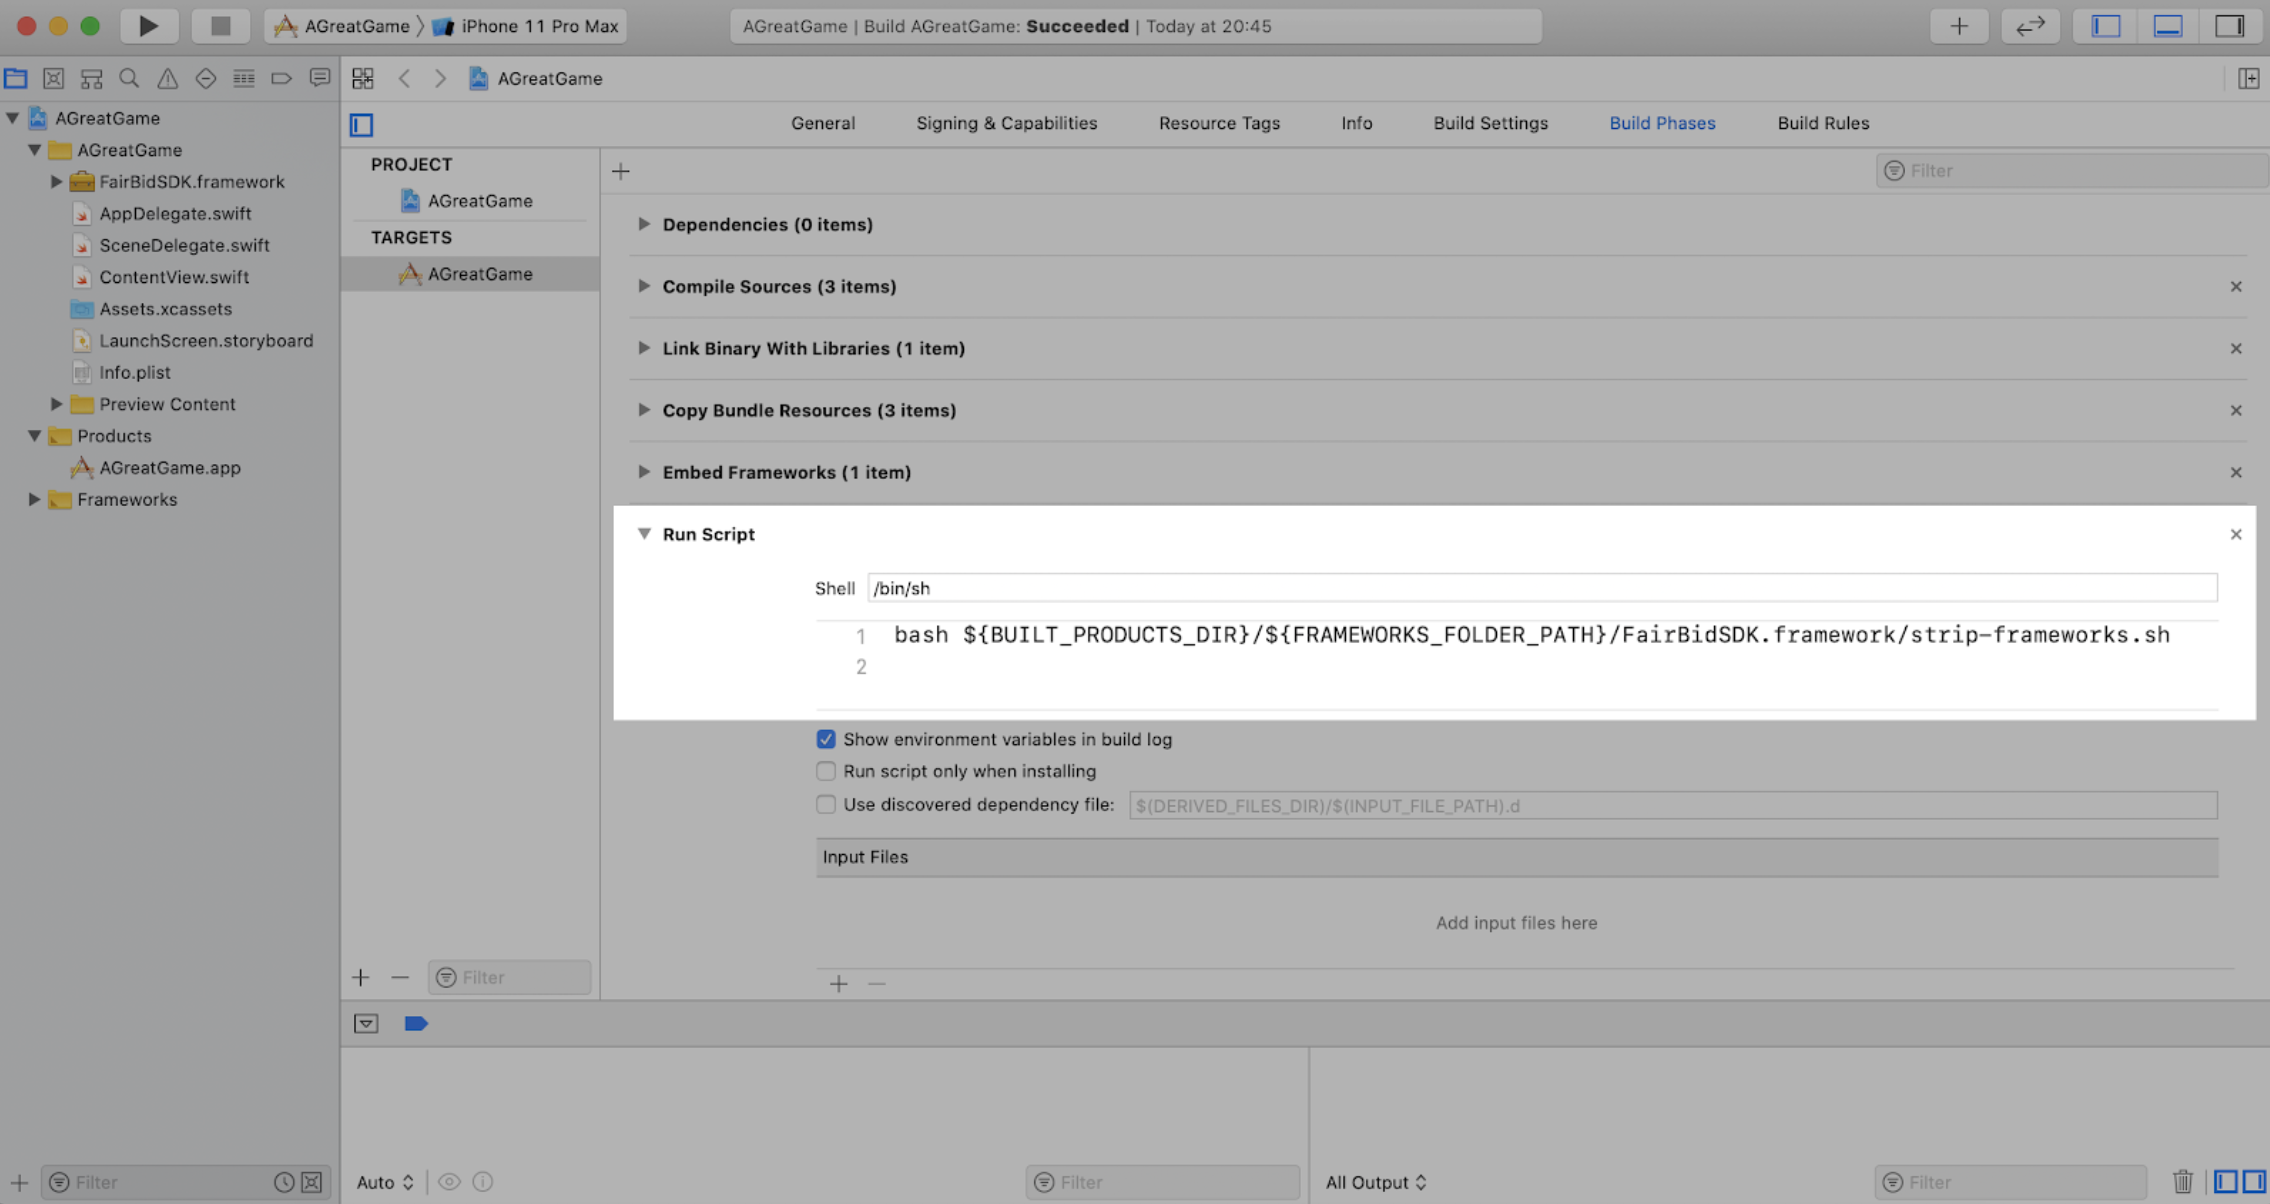Toggle the Inspector panel visibility
The image size is (2270, 1204).
[2230, 26]
